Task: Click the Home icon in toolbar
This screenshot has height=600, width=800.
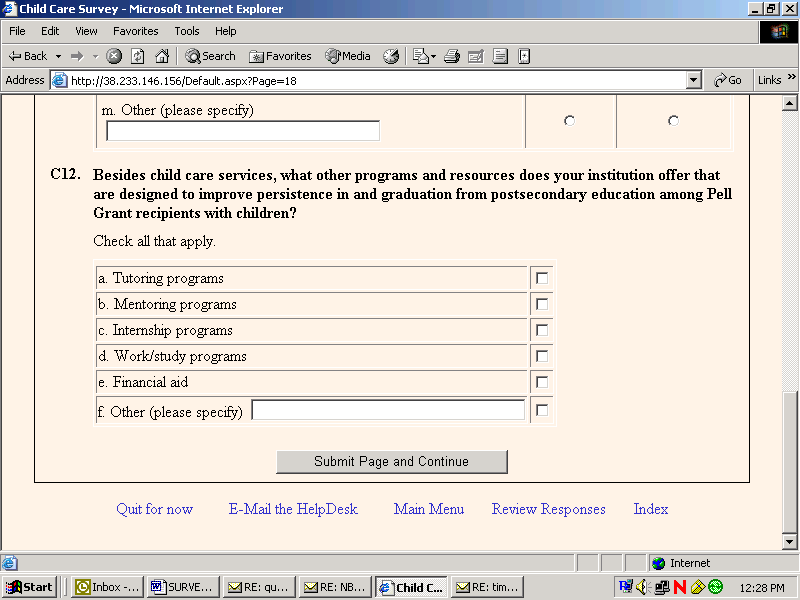Action: point(162,56)
